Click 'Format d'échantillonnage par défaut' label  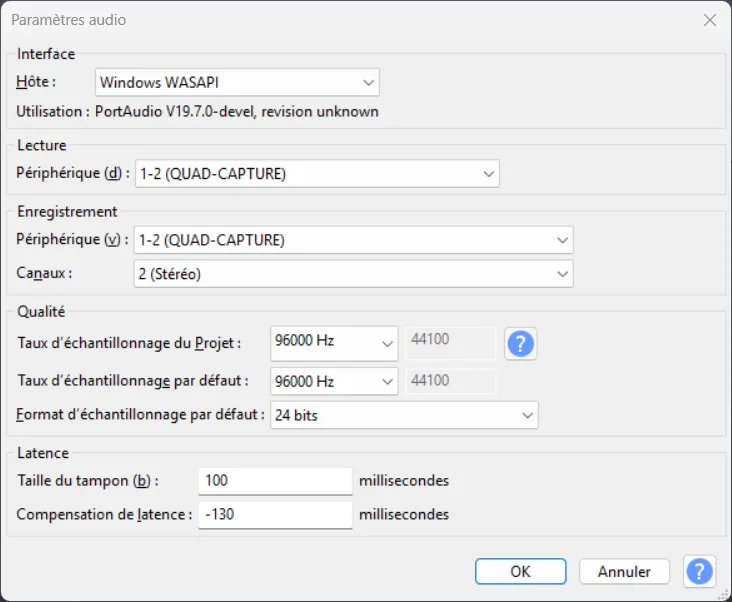point(141,414)
